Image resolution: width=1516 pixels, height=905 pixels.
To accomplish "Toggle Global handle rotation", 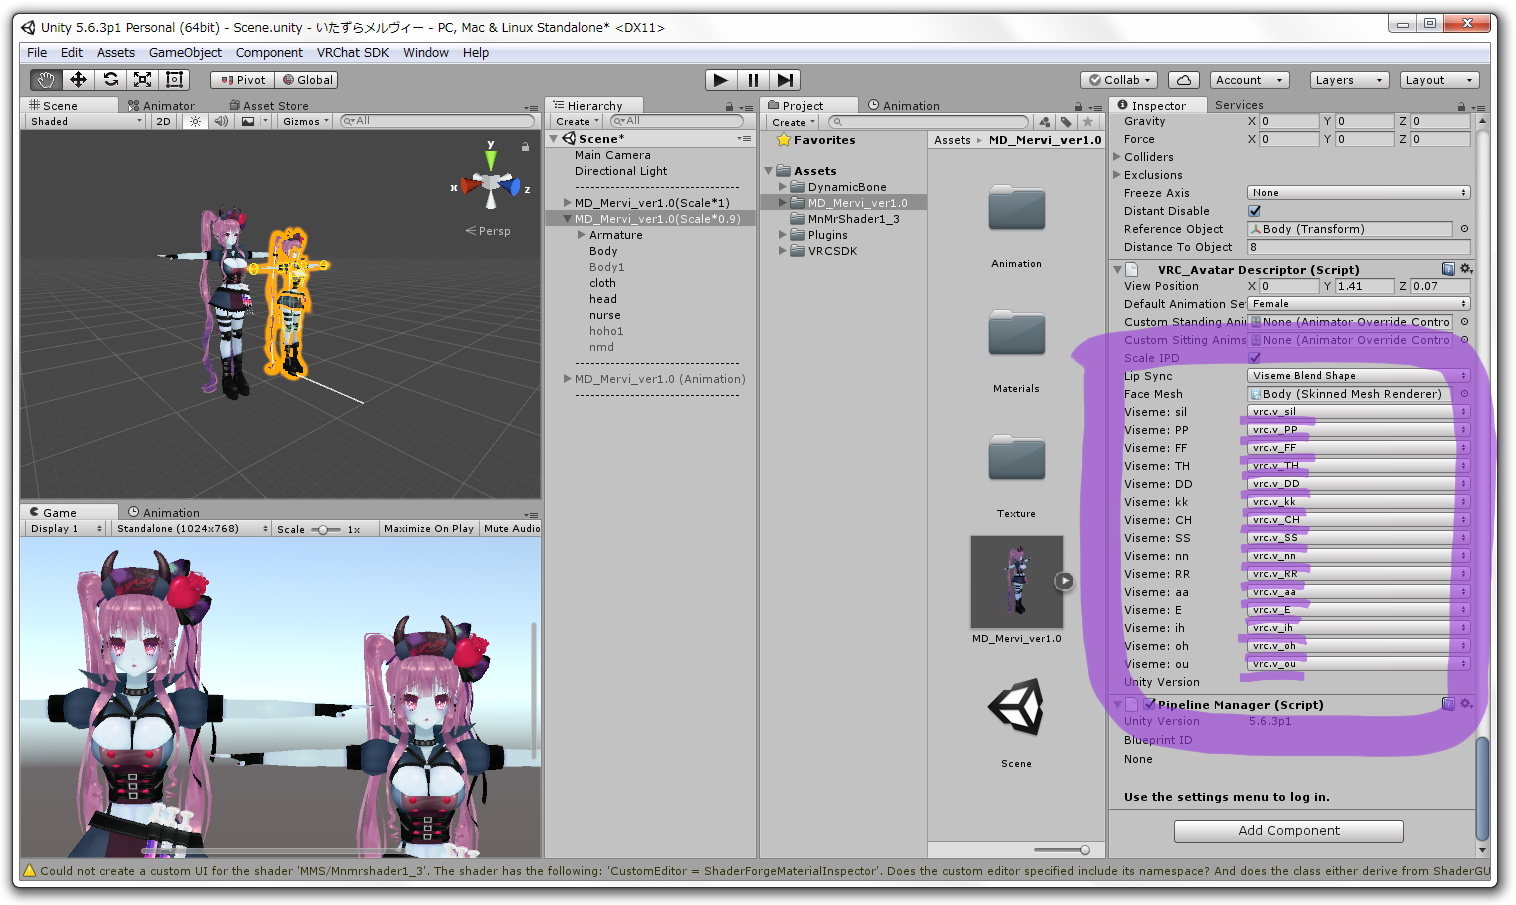I will point(307,80).
